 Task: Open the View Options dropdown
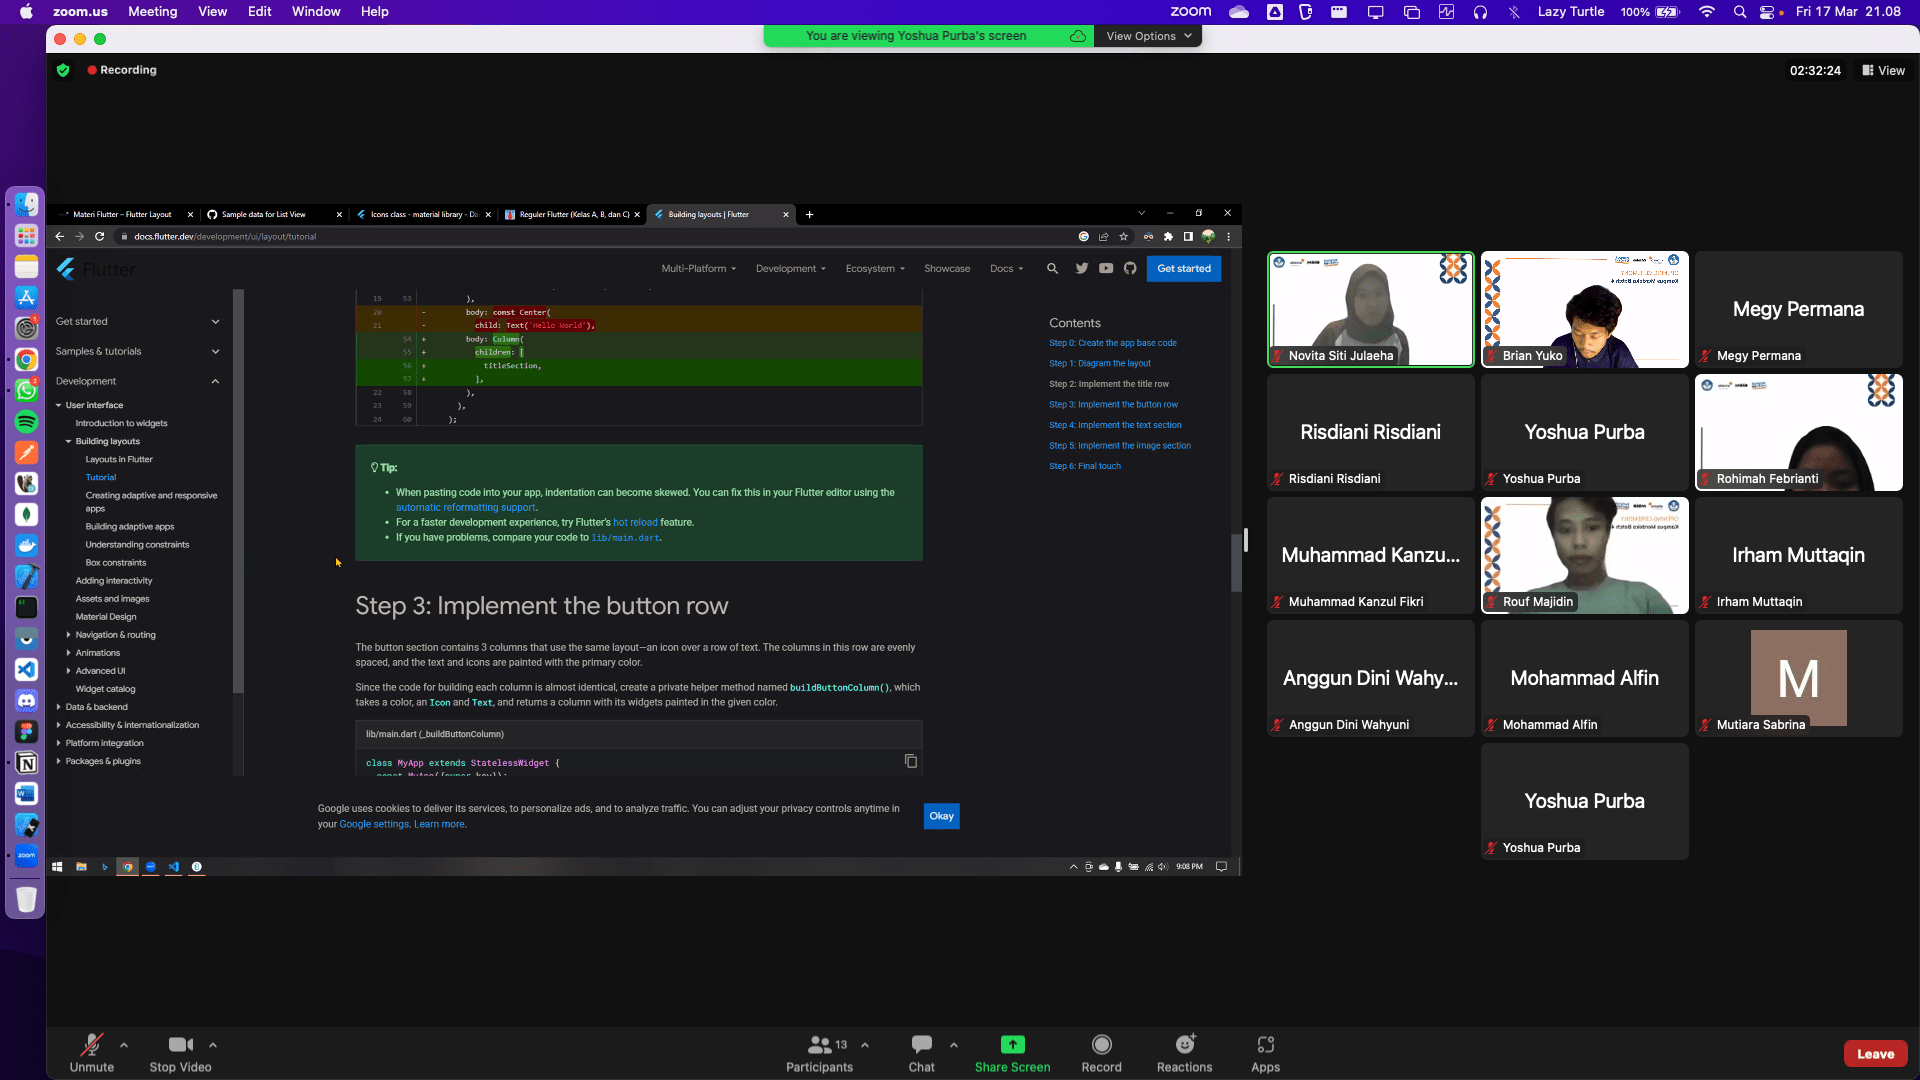1149,36
